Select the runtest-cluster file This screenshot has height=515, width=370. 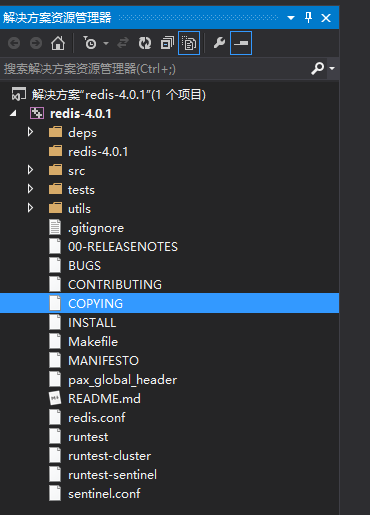tap(110, 456)
